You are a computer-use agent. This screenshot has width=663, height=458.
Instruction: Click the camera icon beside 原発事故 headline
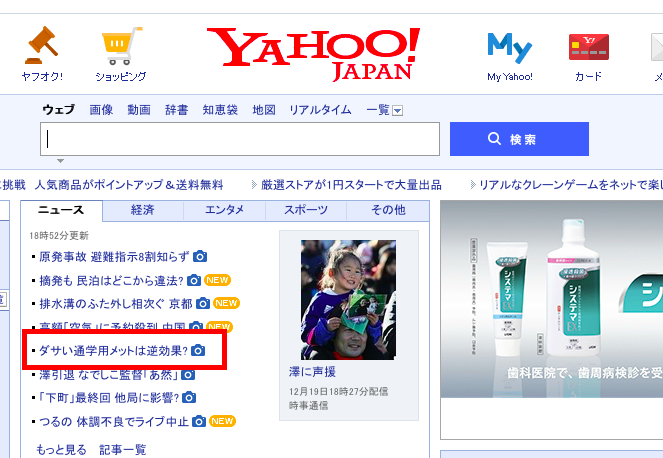point(200,256)
